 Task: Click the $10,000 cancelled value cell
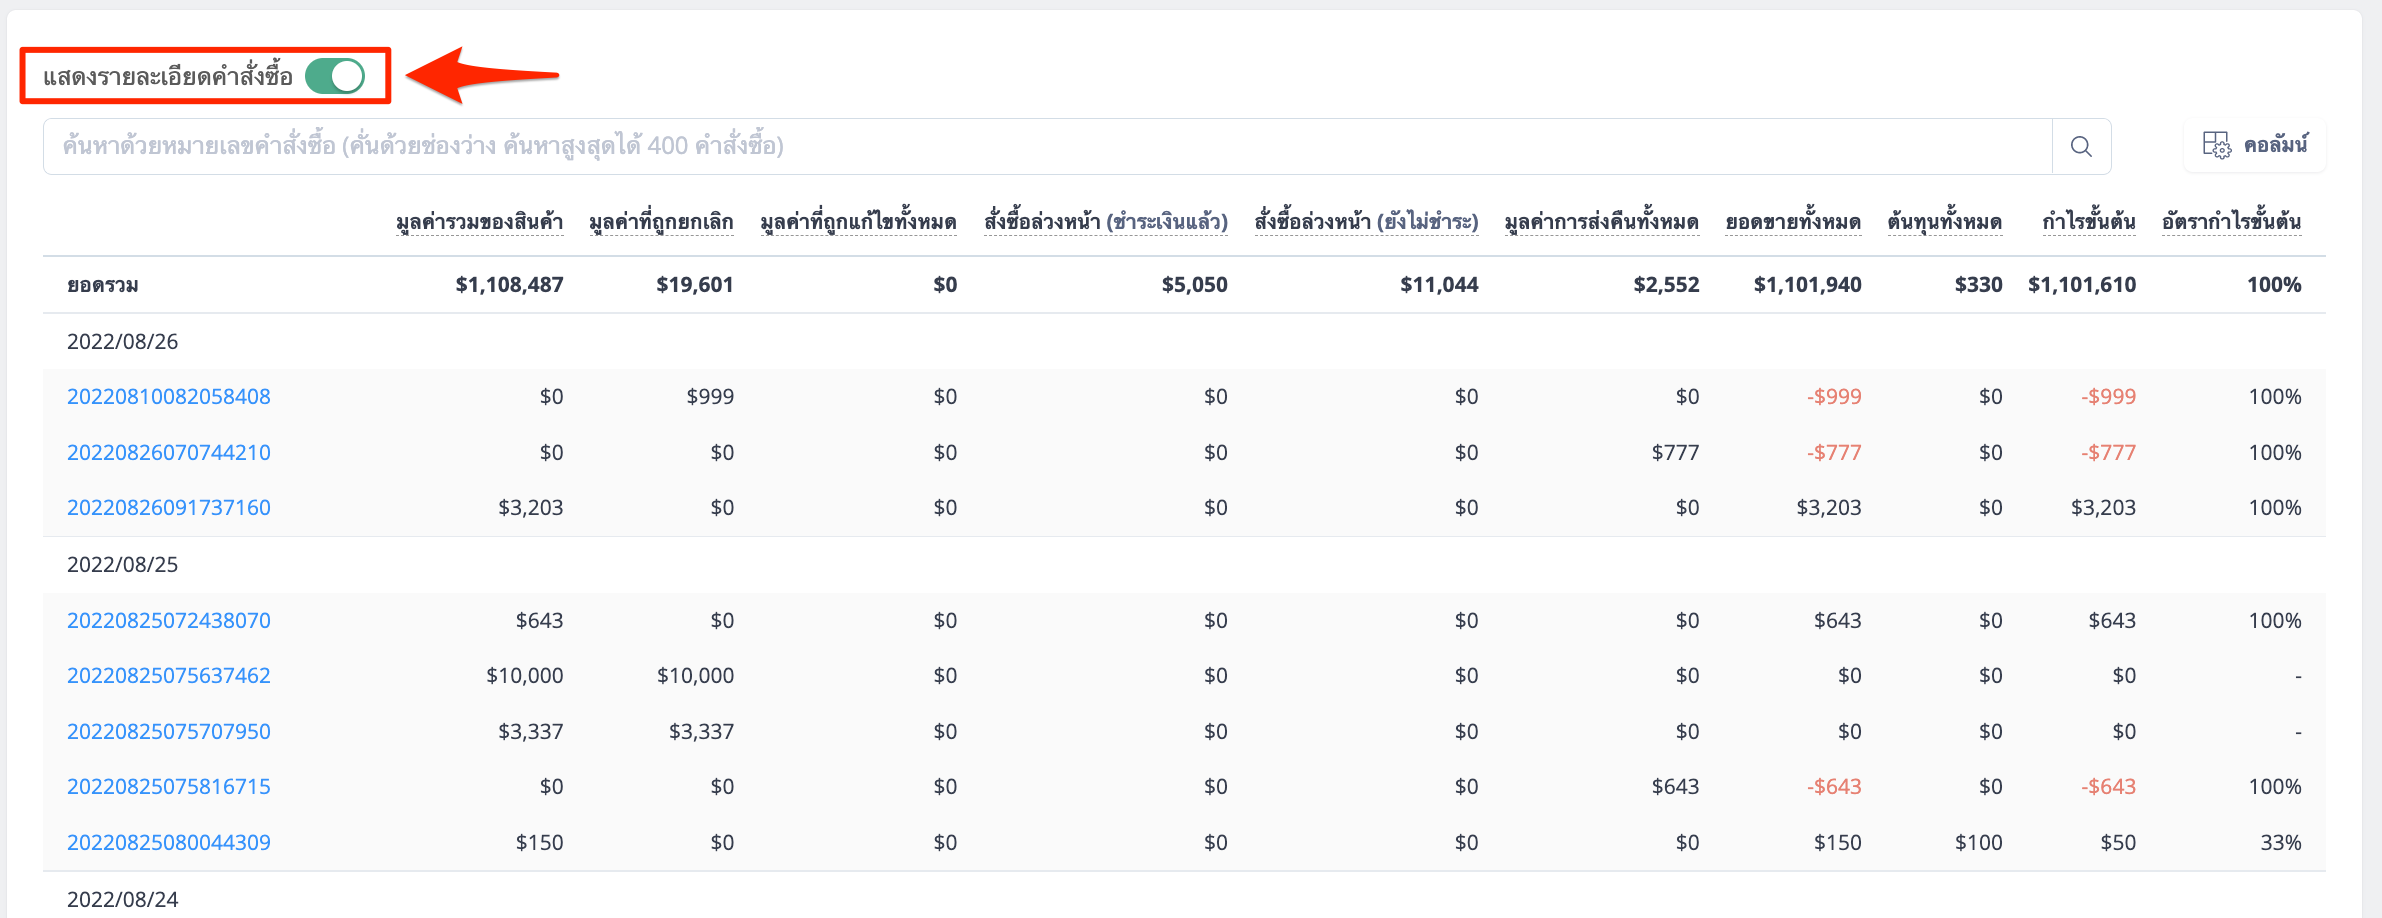[696, 676]
